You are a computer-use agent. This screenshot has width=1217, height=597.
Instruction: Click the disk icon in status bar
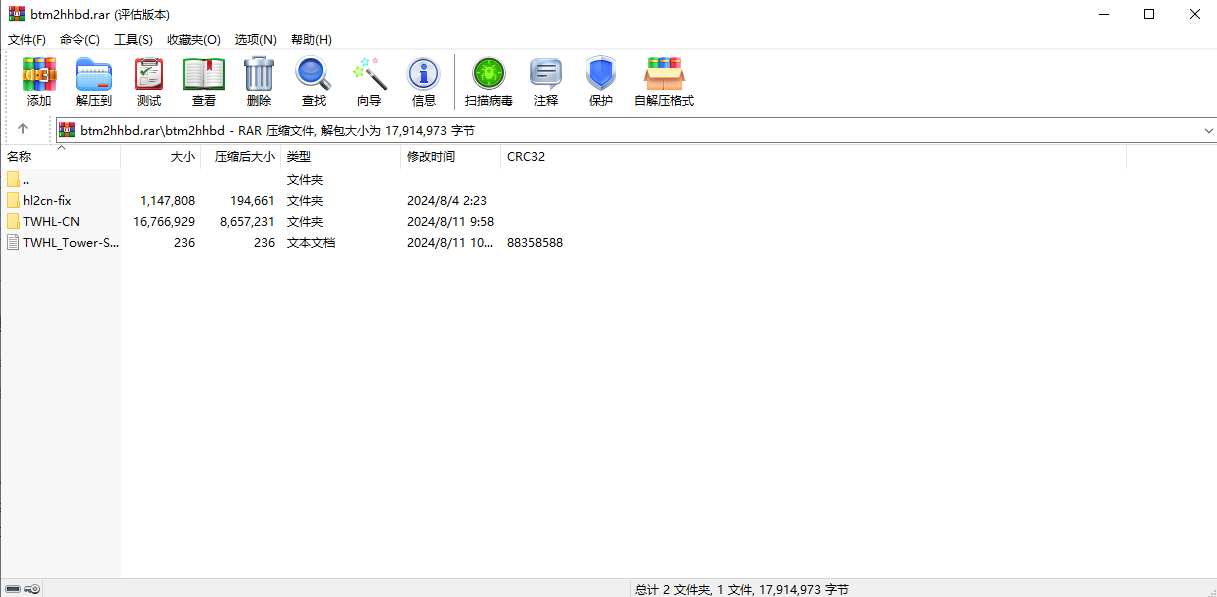tap(13, 589)
